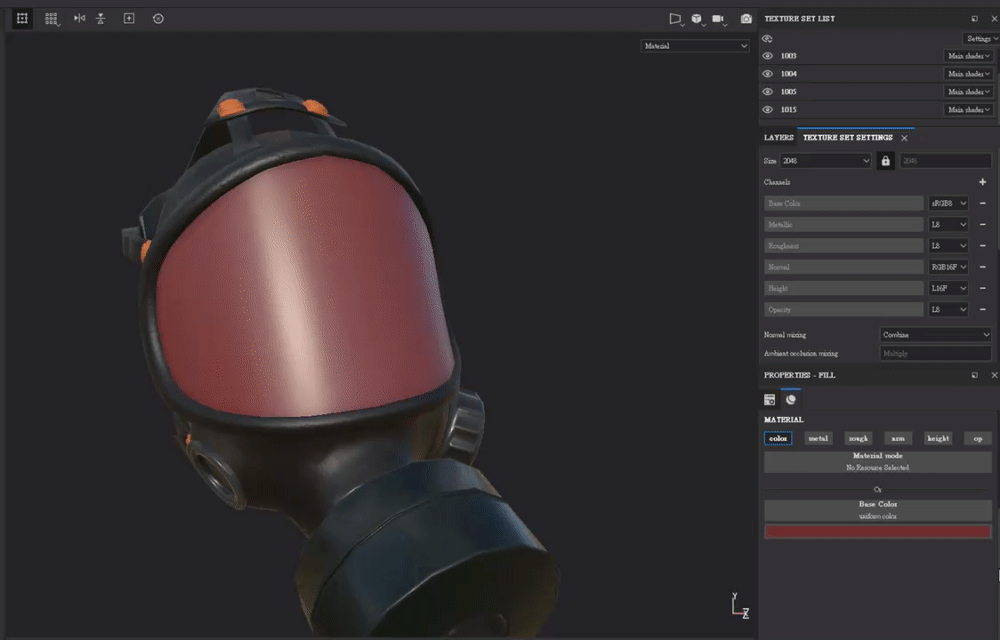The width and height of the screenshot is (1000, 640).
Task: Open the Material viewport mode dropdown
Action: pyautogui.click(x=695, y=46)
